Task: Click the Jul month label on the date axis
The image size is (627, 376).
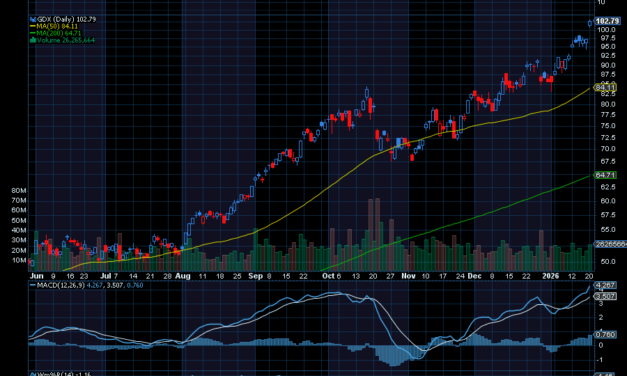Action: (x=106, y=276)
